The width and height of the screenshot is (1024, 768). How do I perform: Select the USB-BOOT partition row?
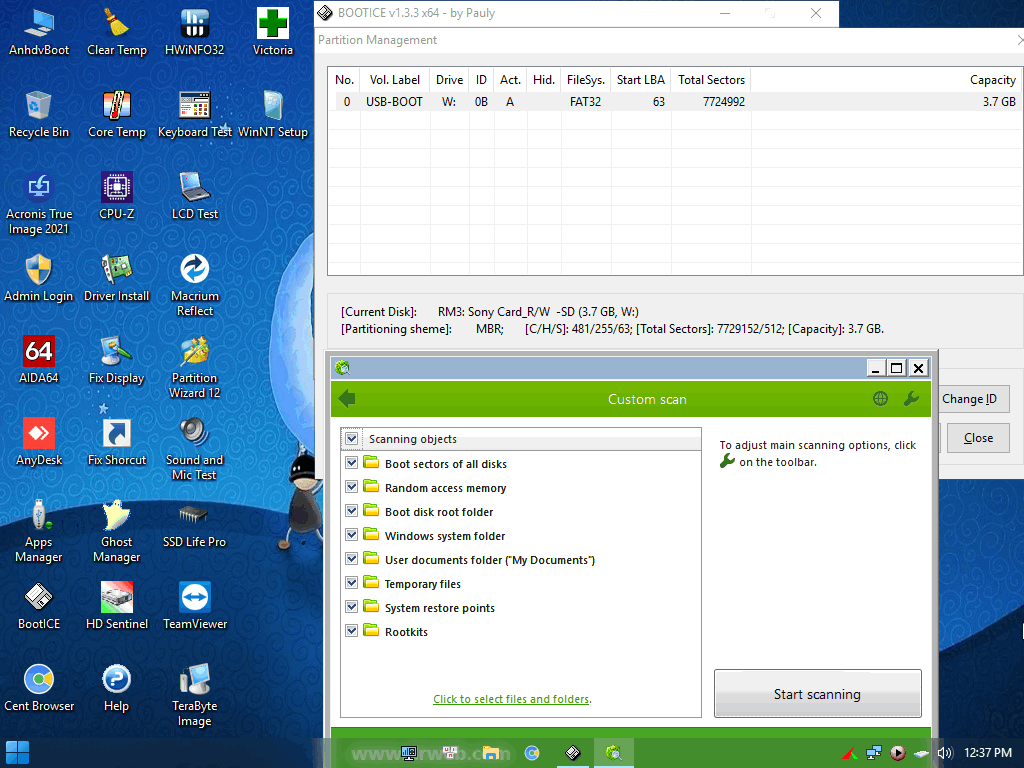point(675,101)
